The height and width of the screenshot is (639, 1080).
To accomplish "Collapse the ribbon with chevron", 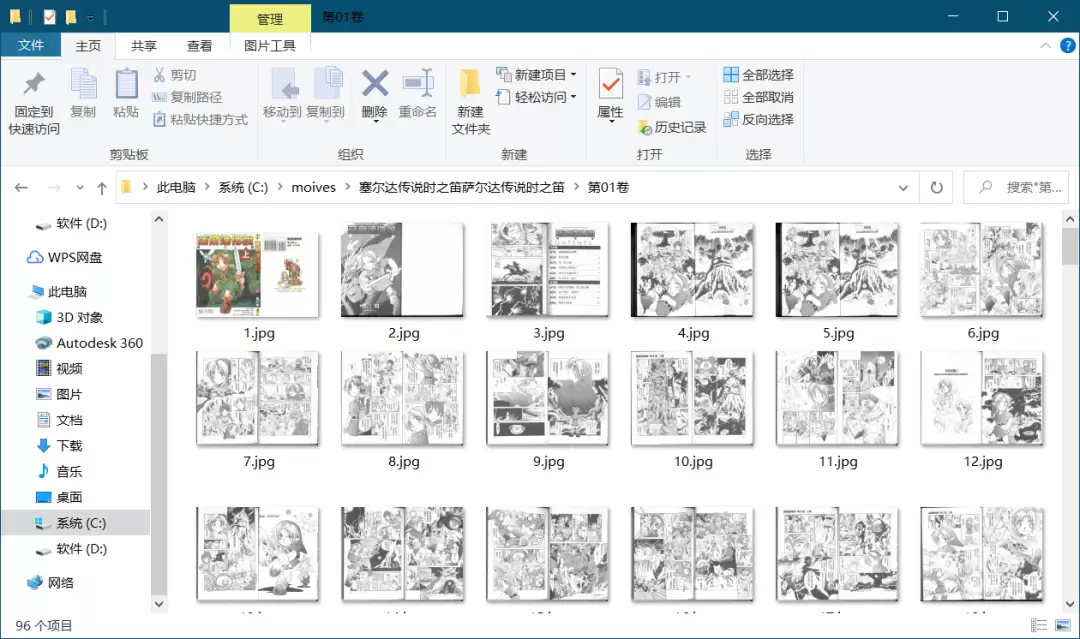I will 1046,45.
